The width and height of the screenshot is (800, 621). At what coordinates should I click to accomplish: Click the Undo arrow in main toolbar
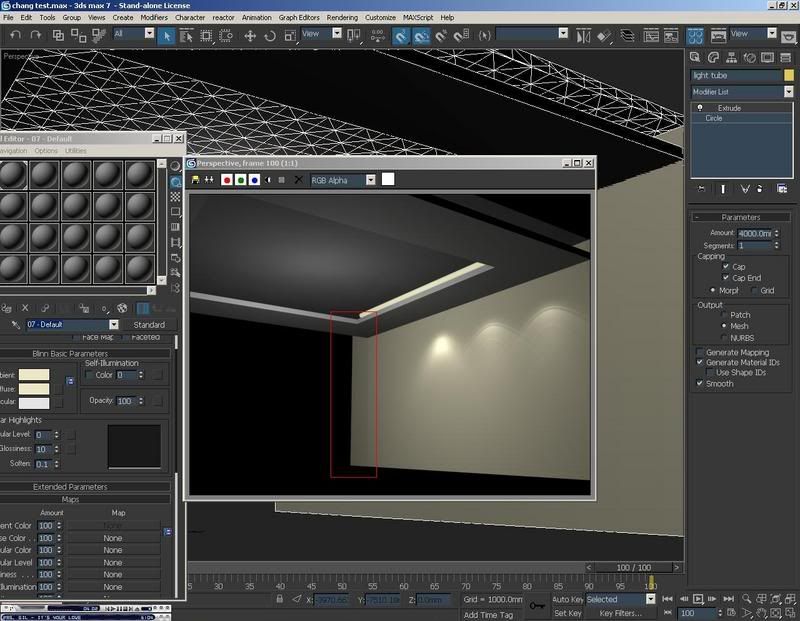point(15,35)
